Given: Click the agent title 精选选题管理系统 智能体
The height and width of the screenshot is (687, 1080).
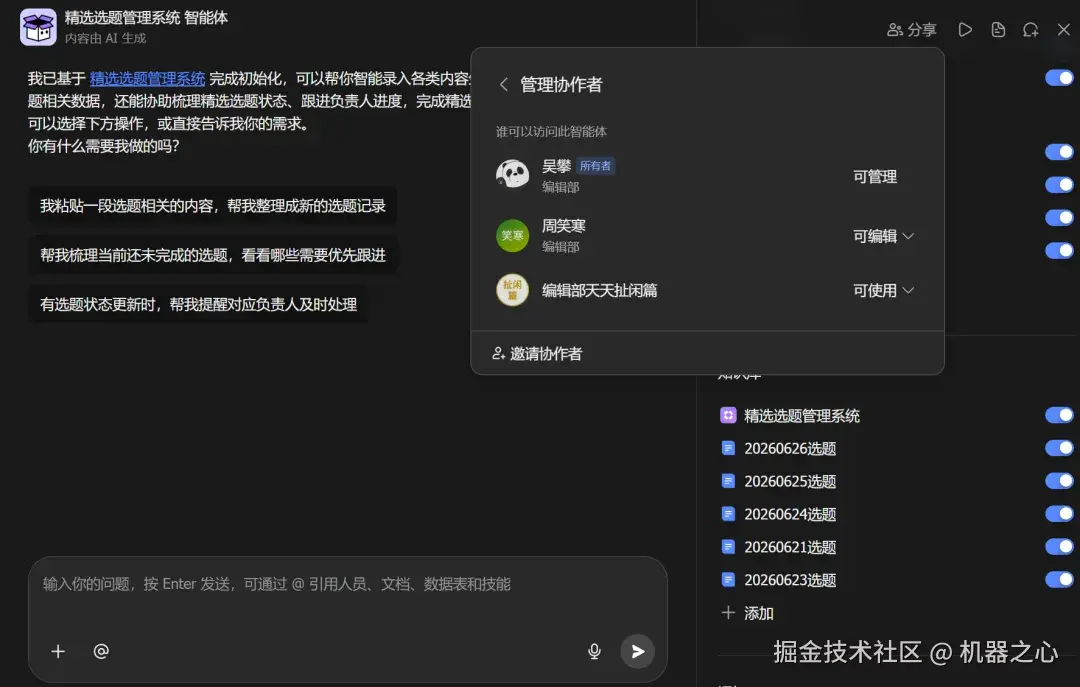Looking at the screenshot, I should pos(146,18).
